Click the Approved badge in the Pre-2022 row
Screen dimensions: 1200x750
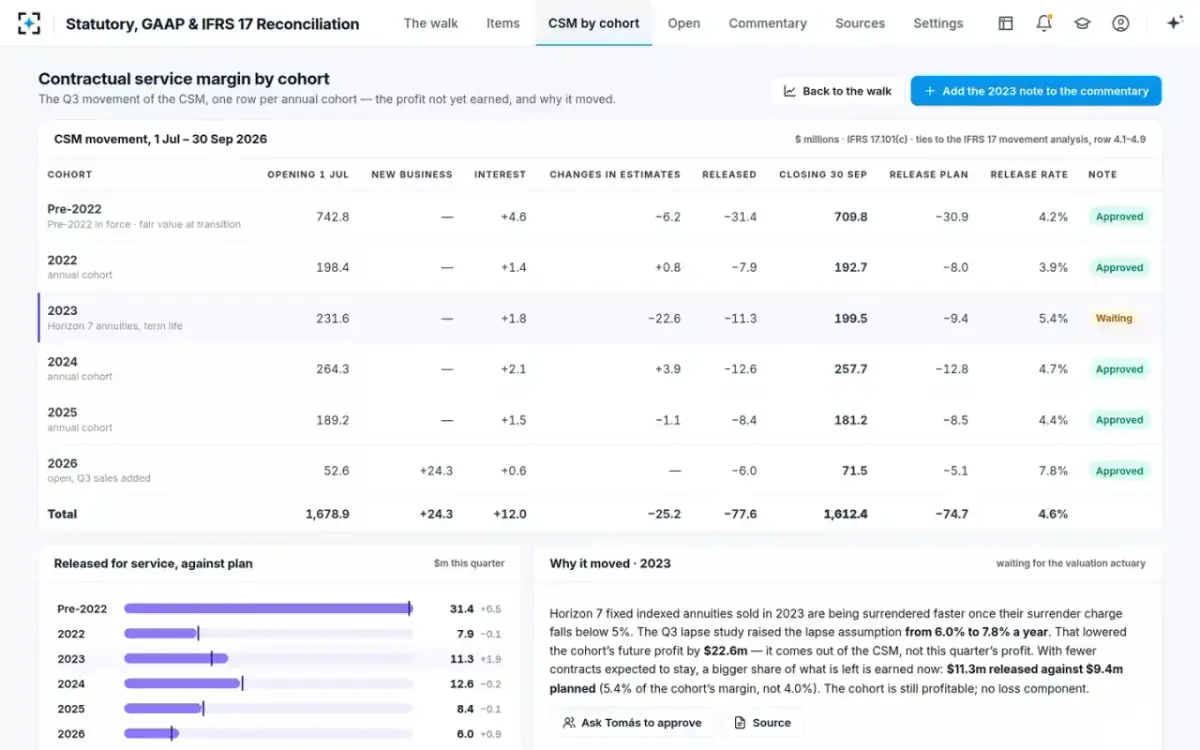(1119, 216)
